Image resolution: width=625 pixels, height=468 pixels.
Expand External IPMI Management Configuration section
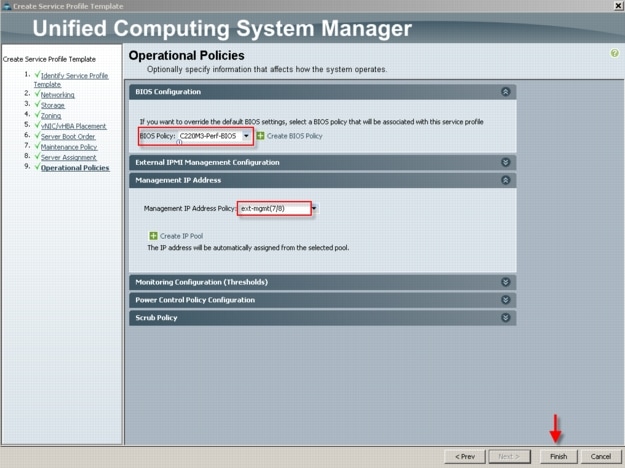[x=505, y=162]
